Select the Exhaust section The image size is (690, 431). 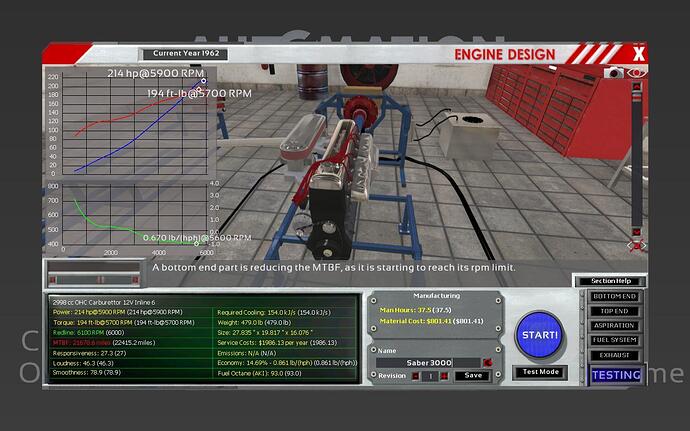[x=614, y=353]
